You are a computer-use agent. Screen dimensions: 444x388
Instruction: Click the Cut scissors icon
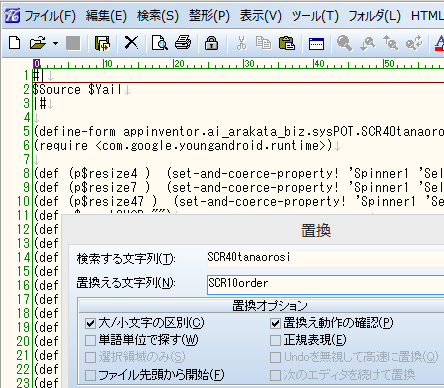241,43
